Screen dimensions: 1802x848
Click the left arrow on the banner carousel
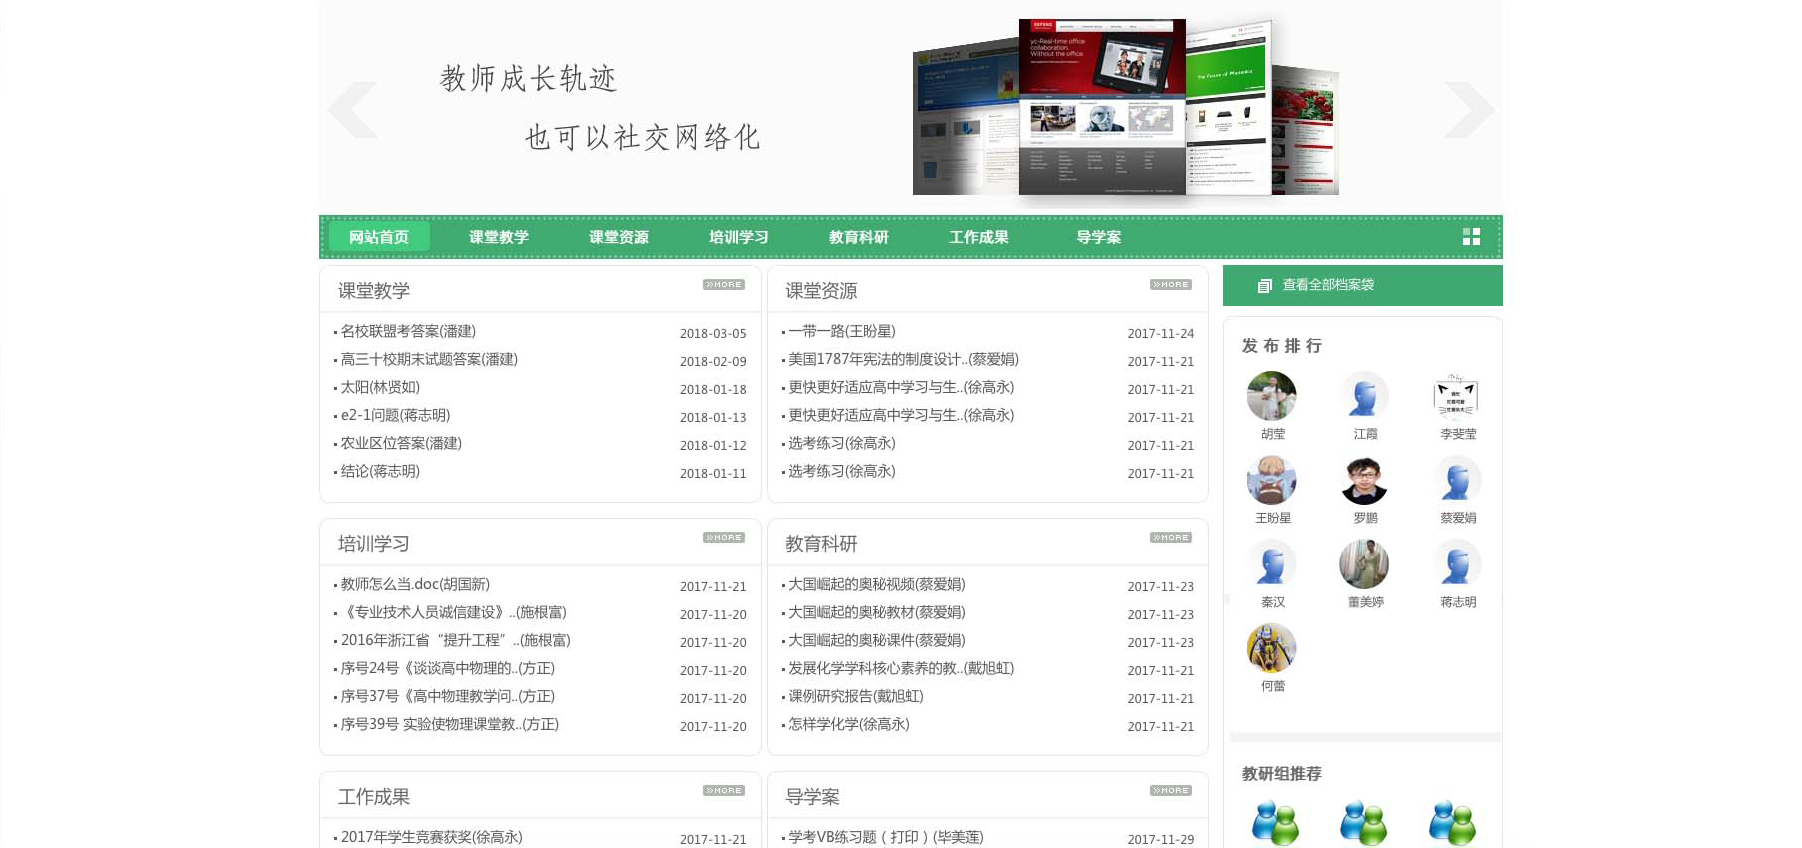353,110
